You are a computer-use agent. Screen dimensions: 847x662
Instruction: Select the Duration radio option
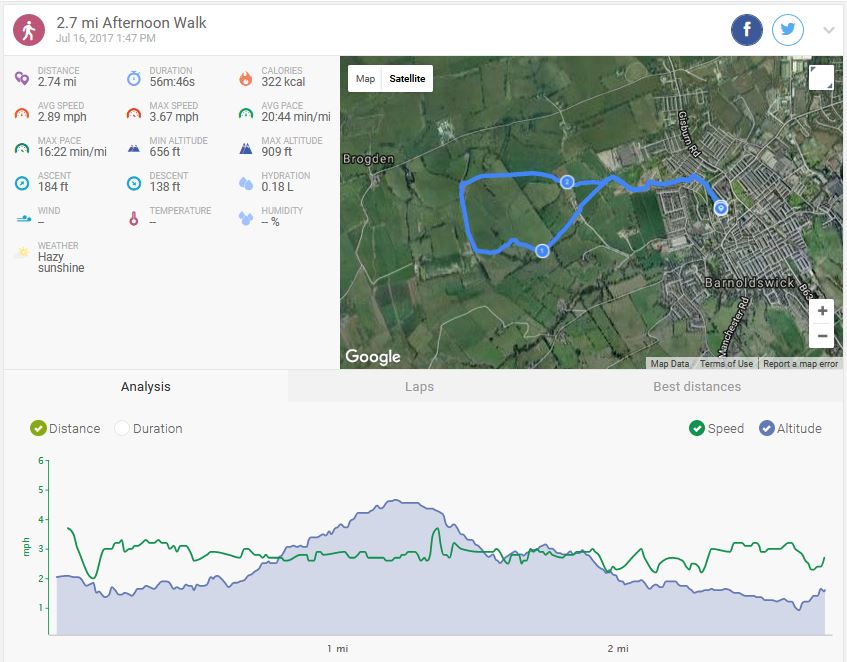123,428
